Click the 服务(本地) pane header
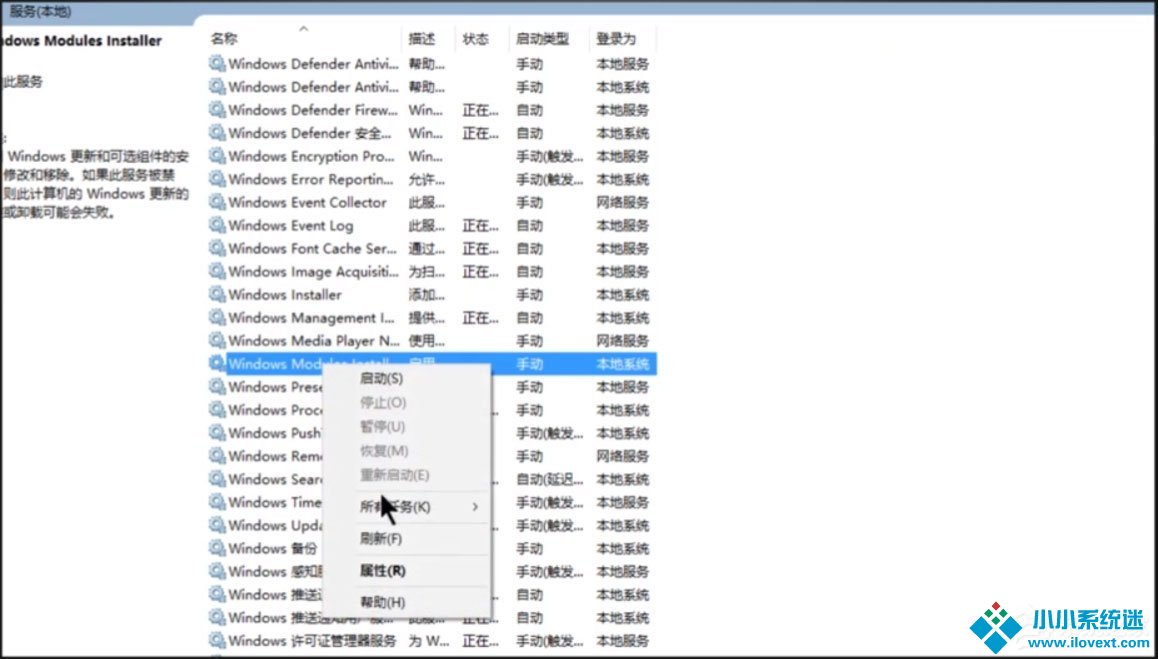 point(41,12)
